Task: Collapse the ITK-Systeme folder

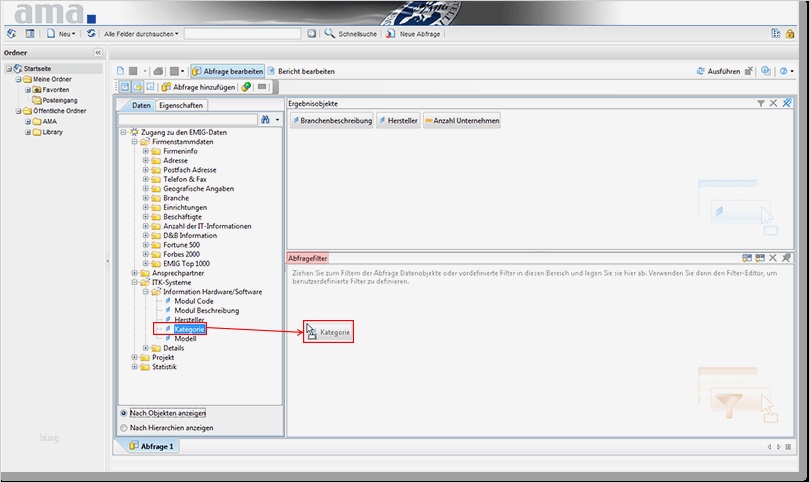Action: tap(134, 283)
